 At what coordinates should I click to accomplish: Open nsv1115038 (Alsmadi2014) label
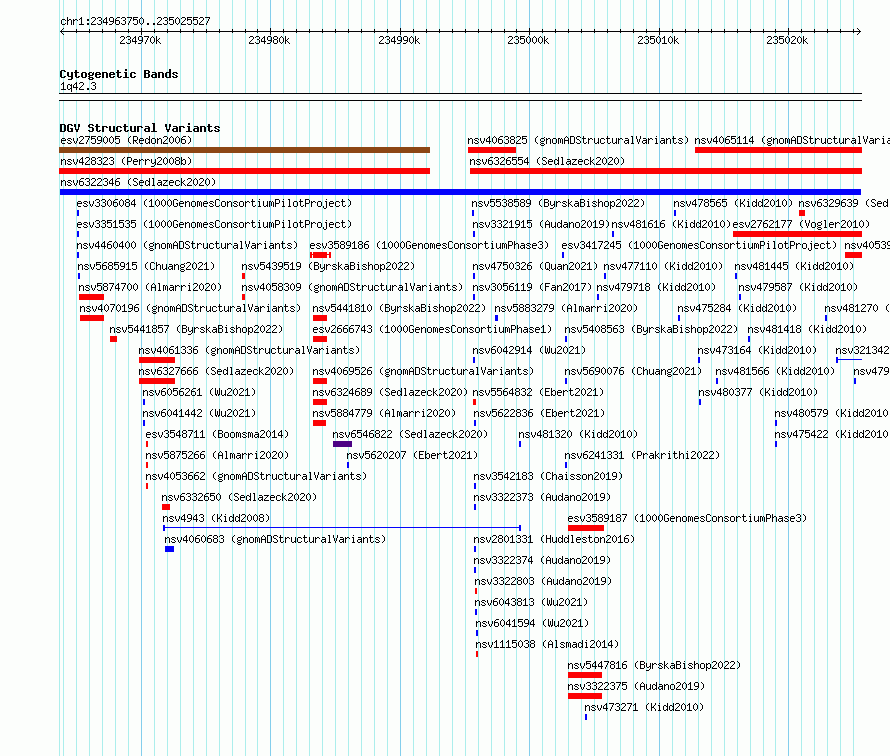point(547,644)
